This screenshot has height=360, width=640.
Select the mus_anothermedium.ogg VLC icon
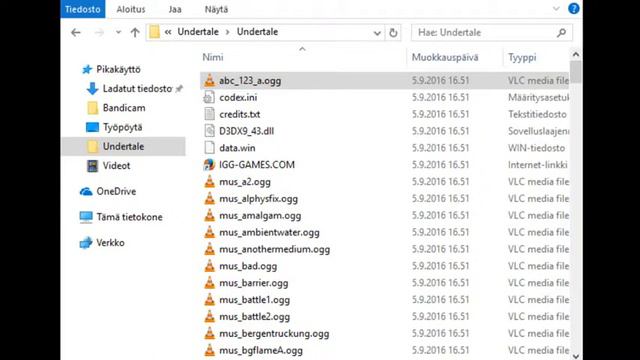[209, 249]
